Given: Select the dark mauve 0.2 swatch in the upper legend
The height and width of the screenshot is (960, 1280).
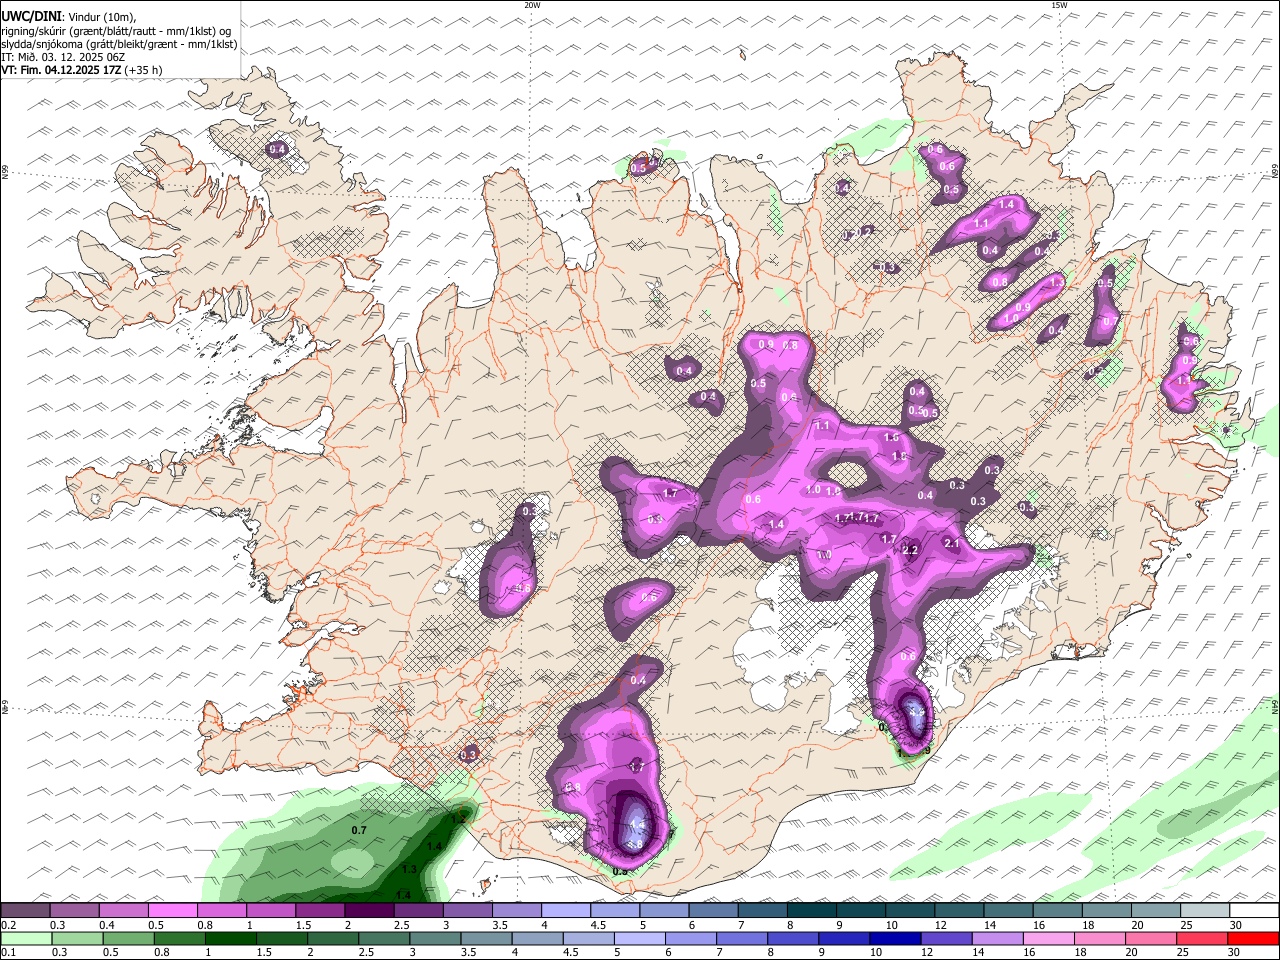Looking at the screenshot, I should click(25, 911).
